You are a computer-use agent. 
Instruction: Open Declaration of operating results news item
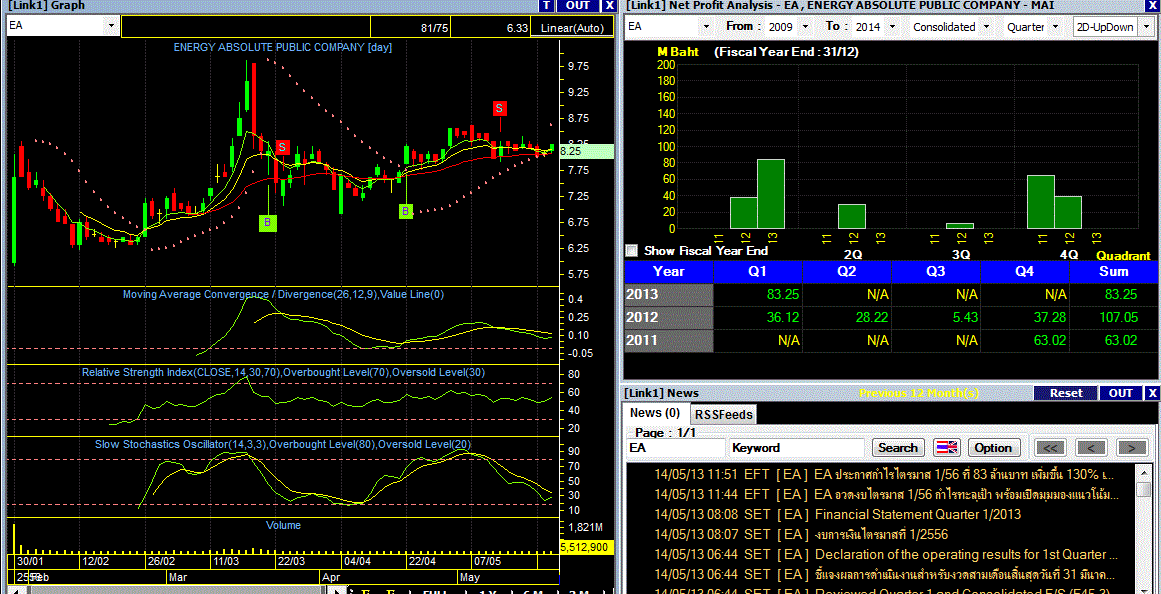[x=880, y=554]
